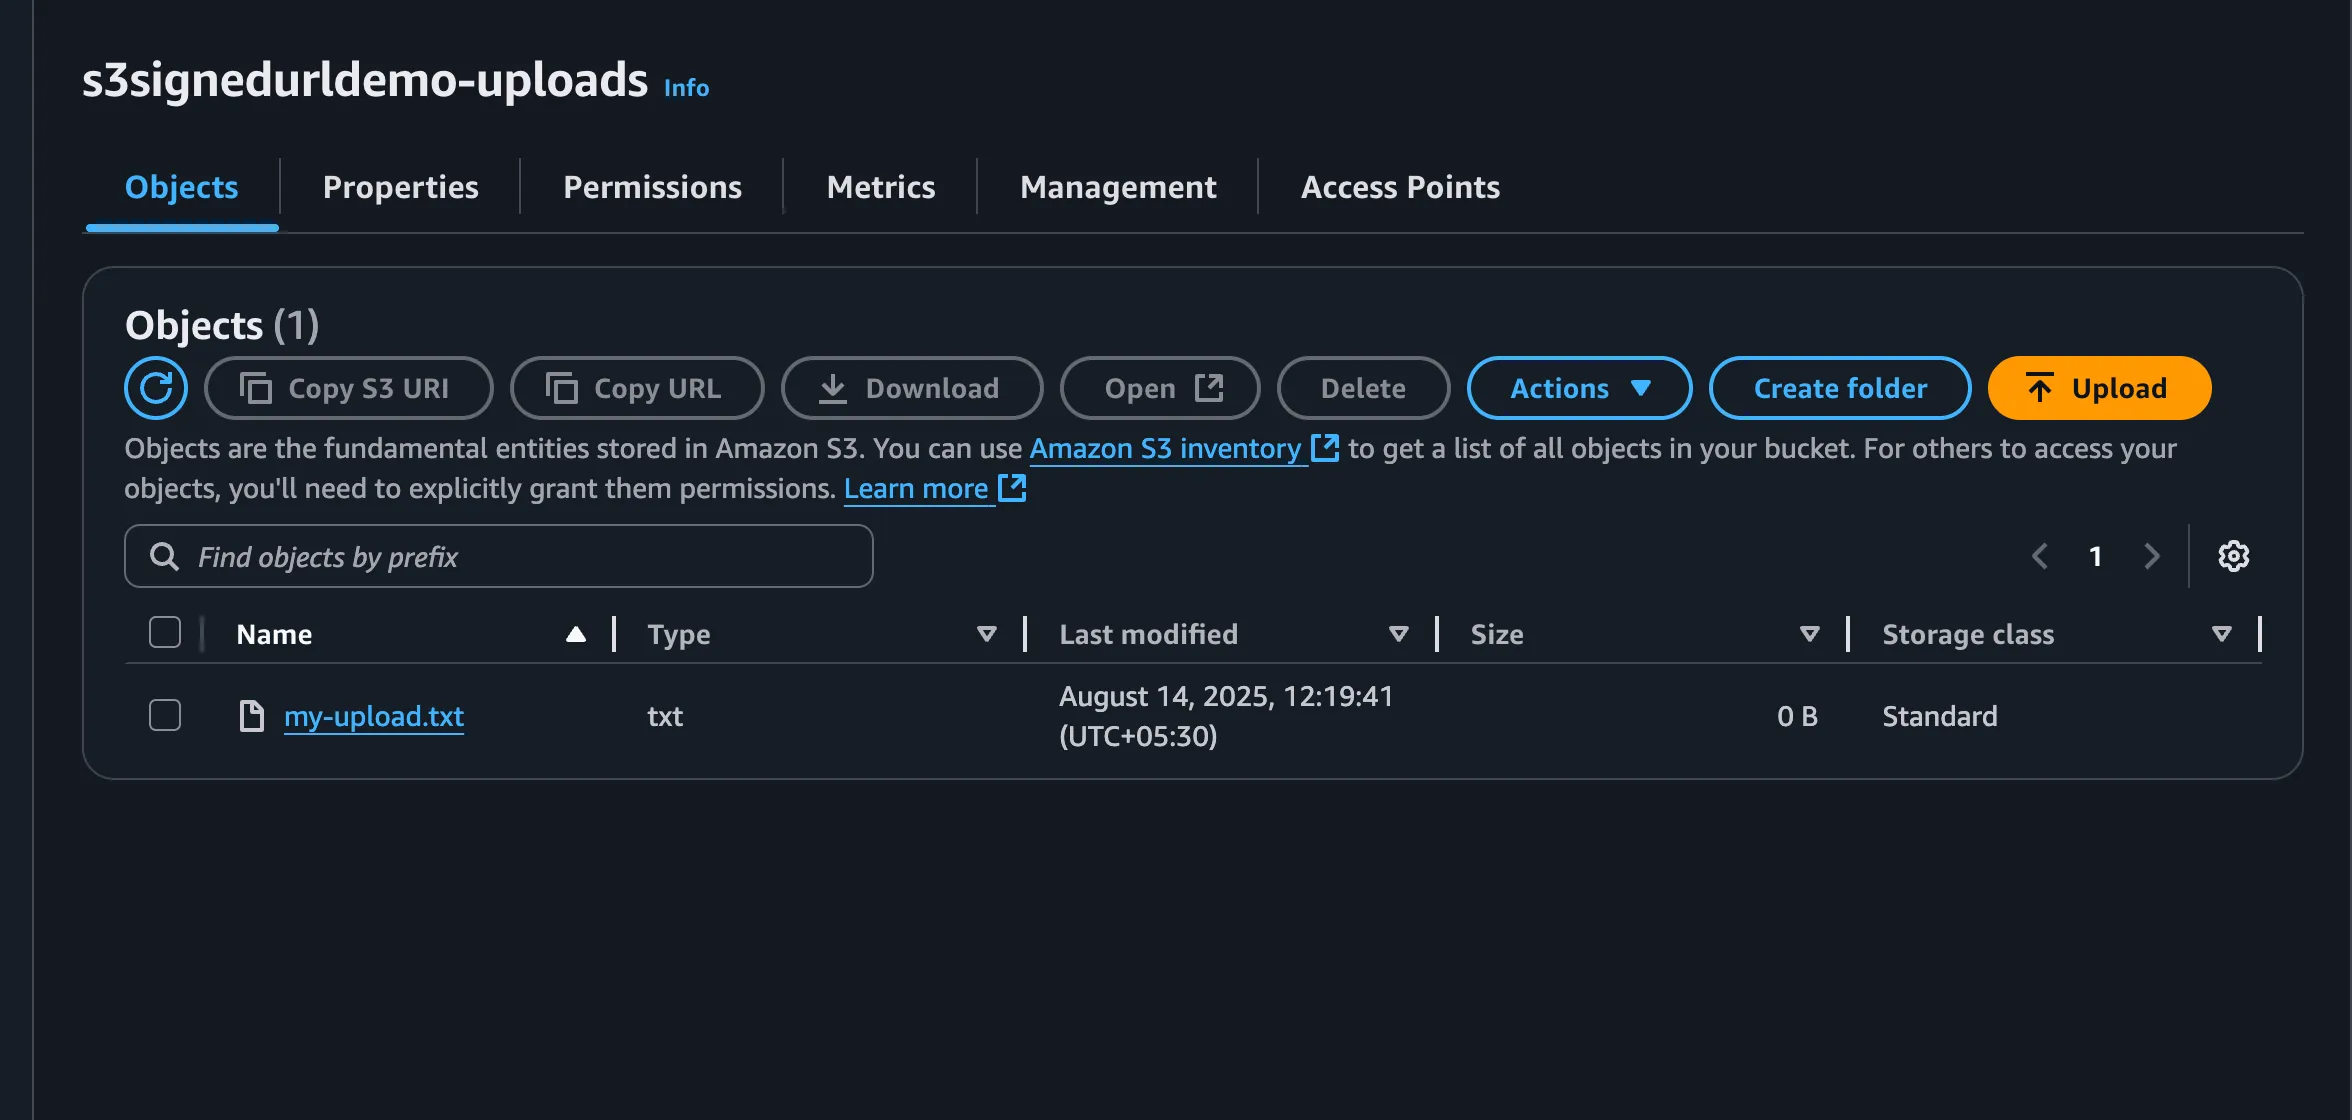Sort by Type column arrow

click(987, 634)
